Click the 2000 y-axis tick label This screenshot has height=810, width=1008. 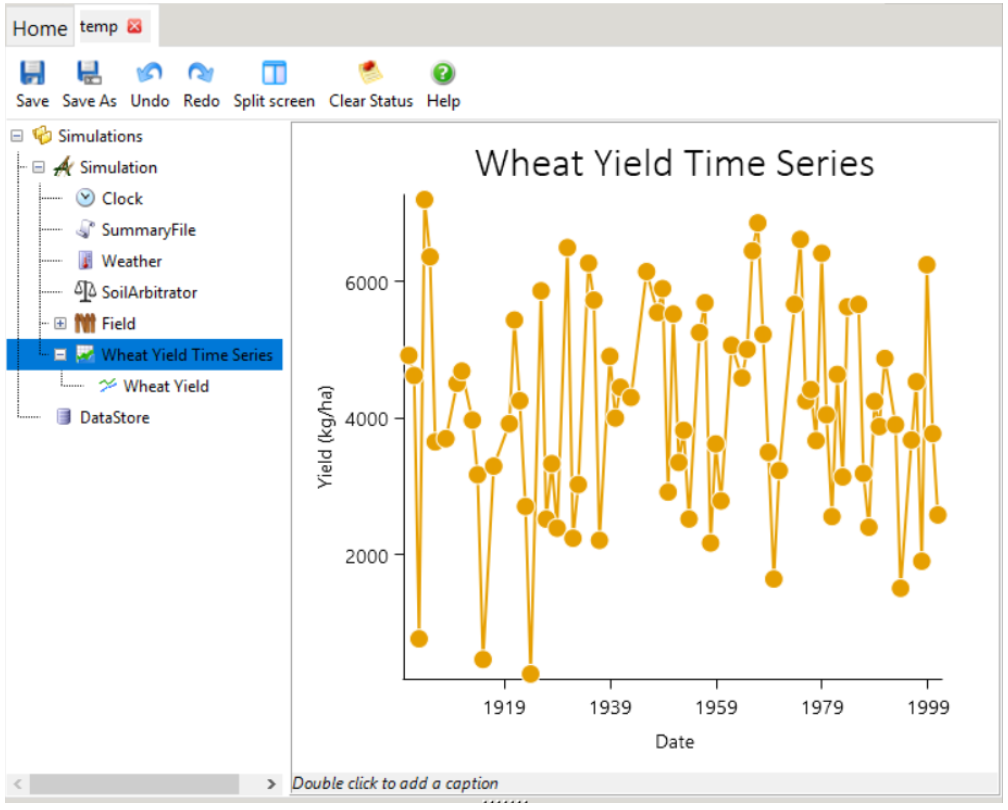click(x=366, y=557)
